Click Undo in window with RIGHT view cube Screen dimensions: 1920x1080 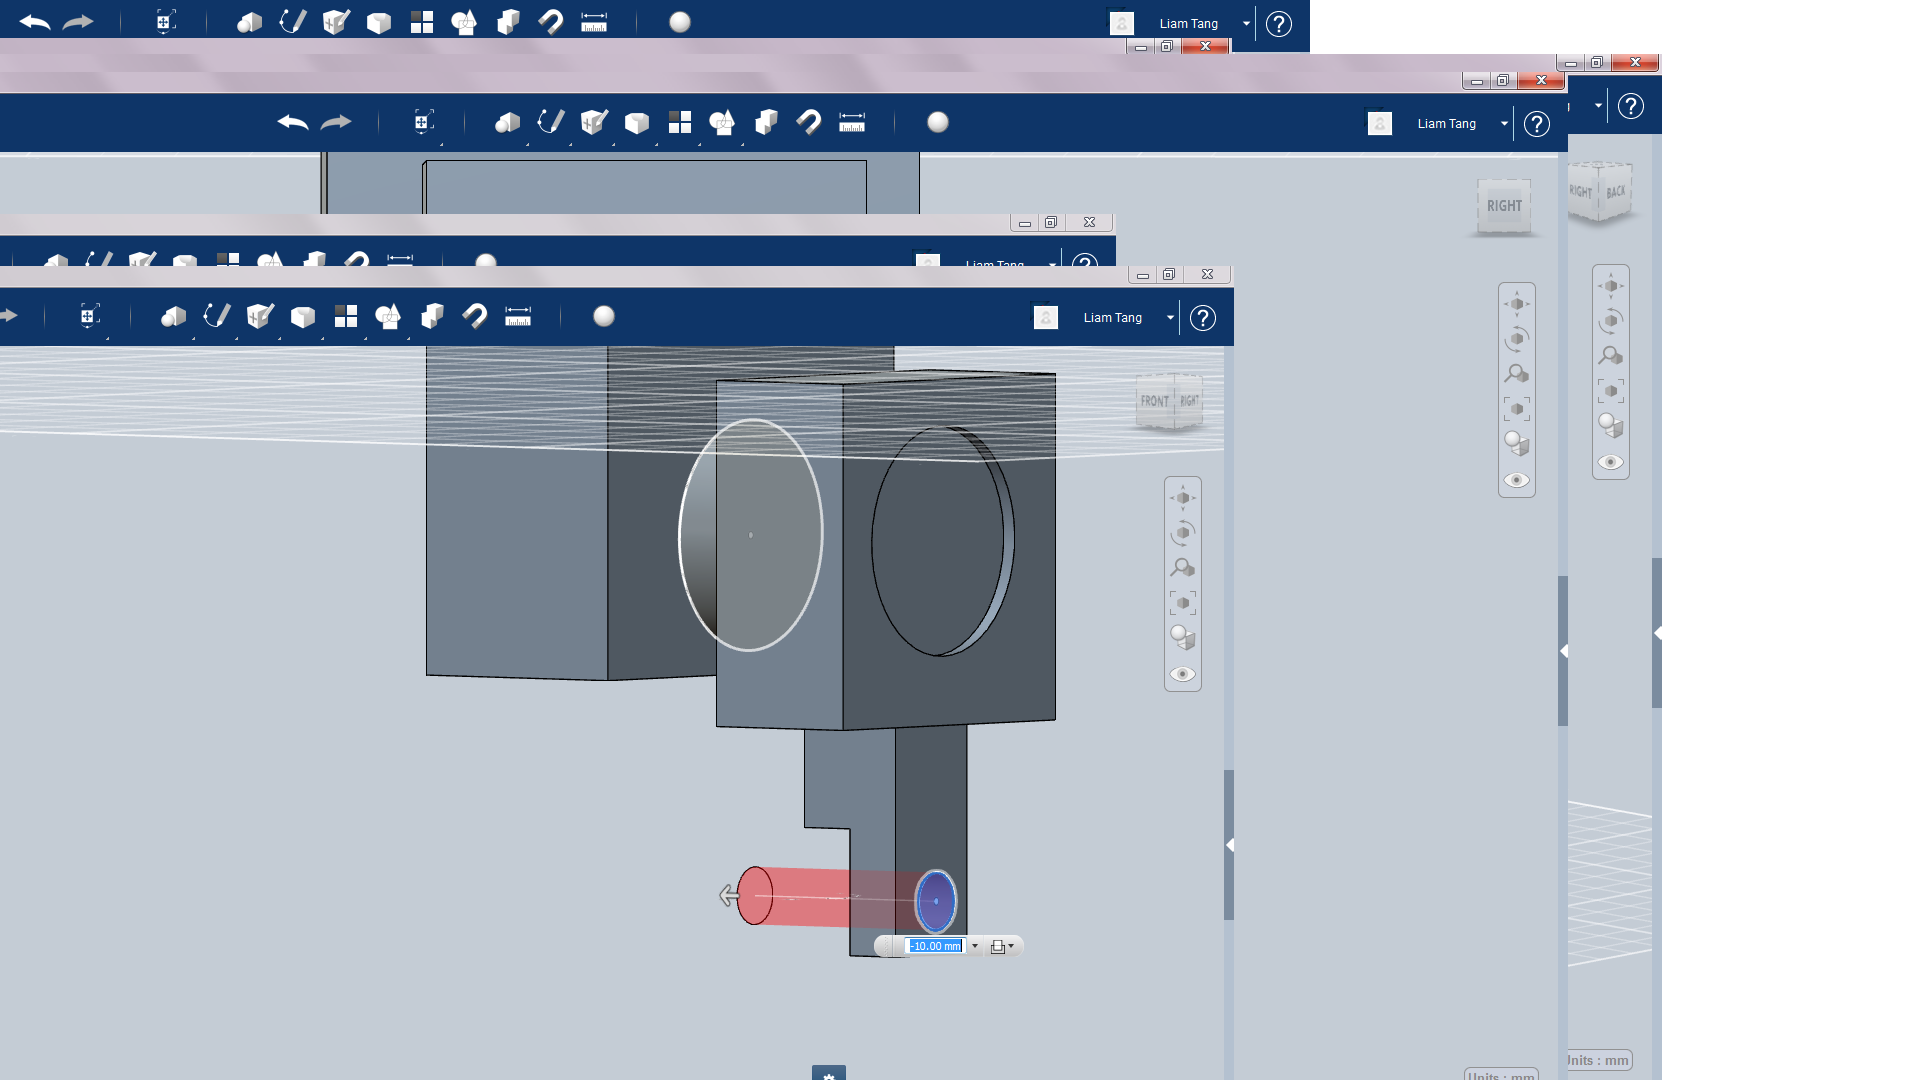292,122
